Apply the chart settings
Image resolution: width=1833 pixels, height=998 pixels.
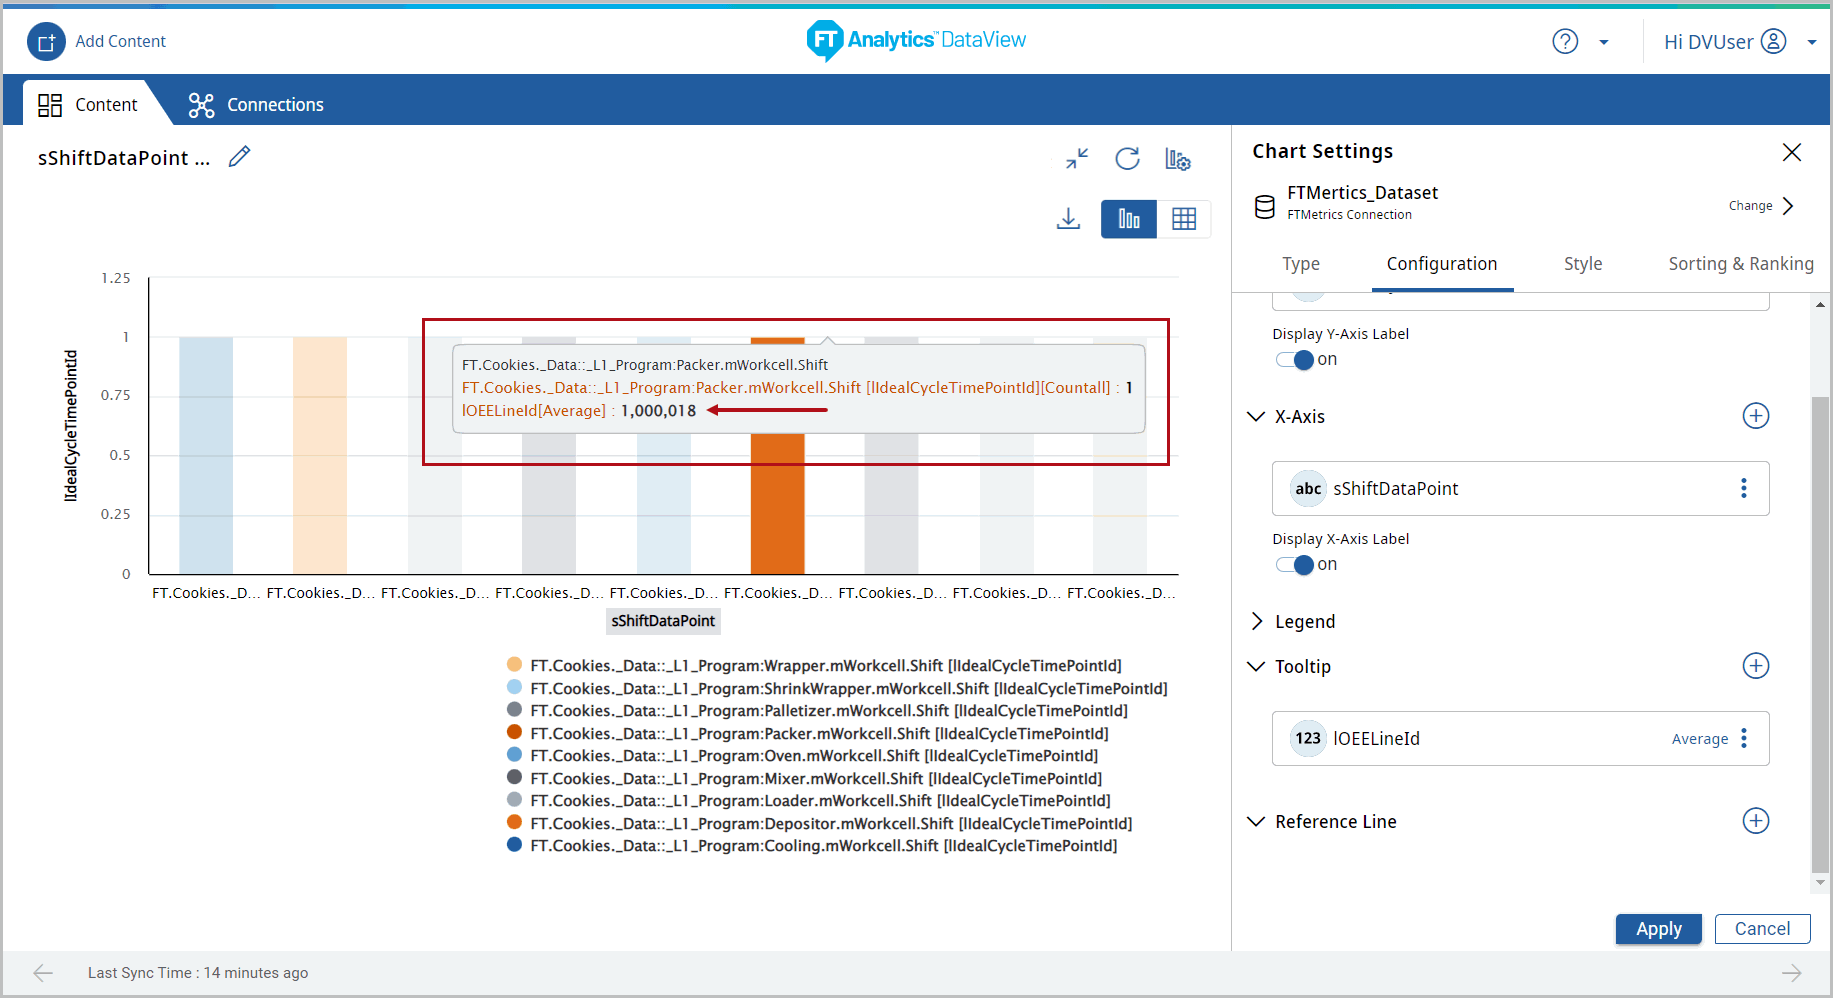click(1658, 929)
